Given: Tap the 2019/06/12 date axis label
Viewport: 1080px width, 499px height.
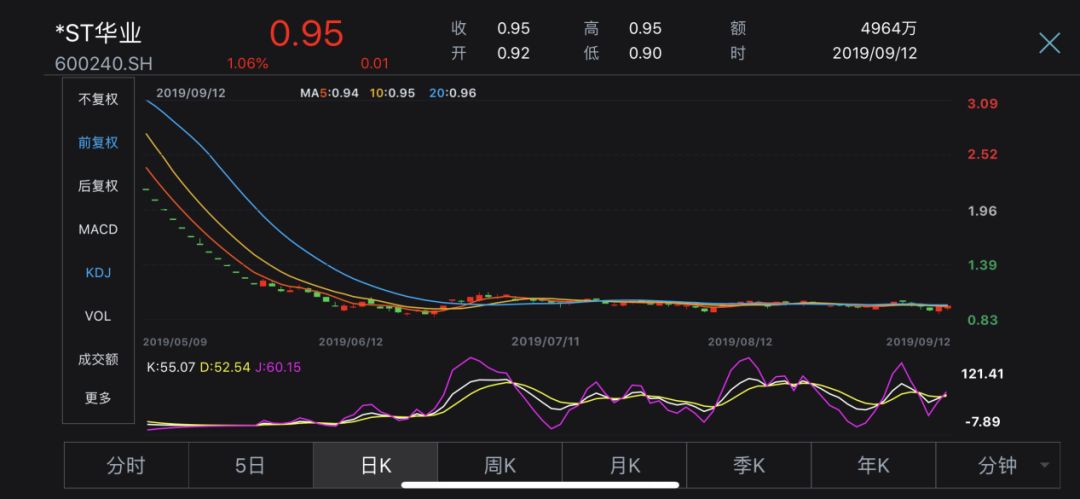Looking at the screenshot, I should tap(351, 341).
